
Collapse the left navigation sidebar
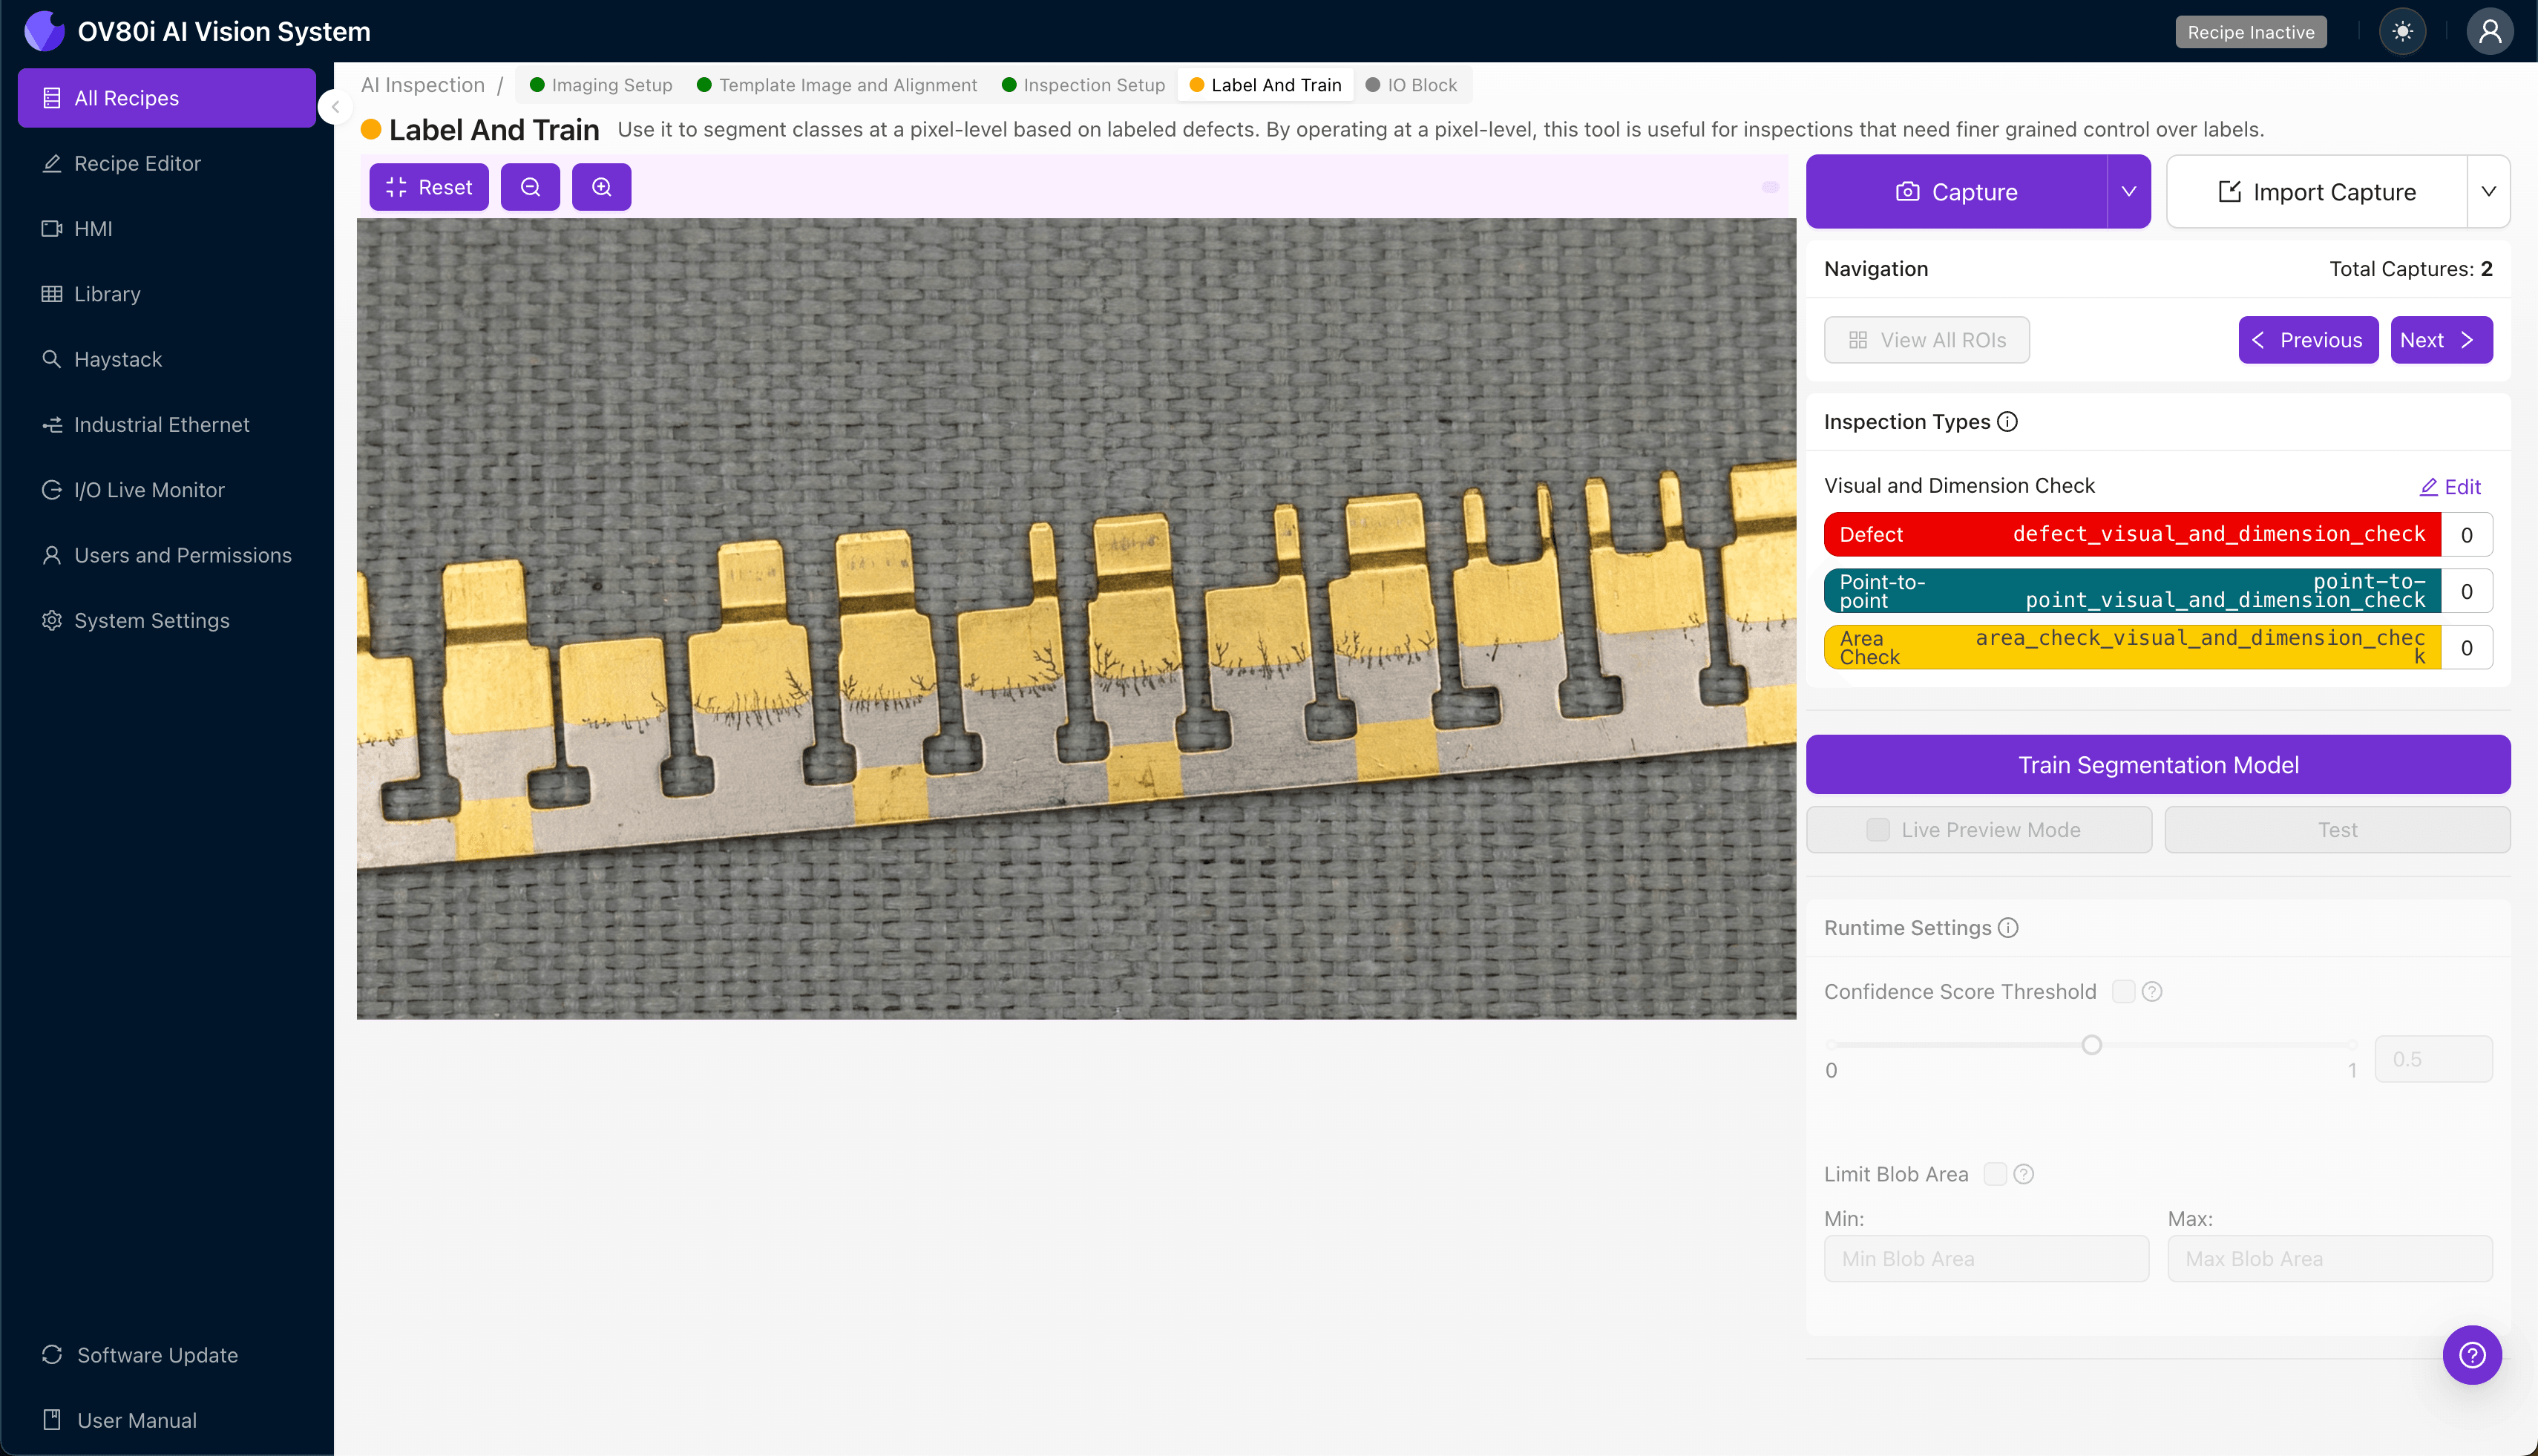pyautogui.click(x=335, y=107)
